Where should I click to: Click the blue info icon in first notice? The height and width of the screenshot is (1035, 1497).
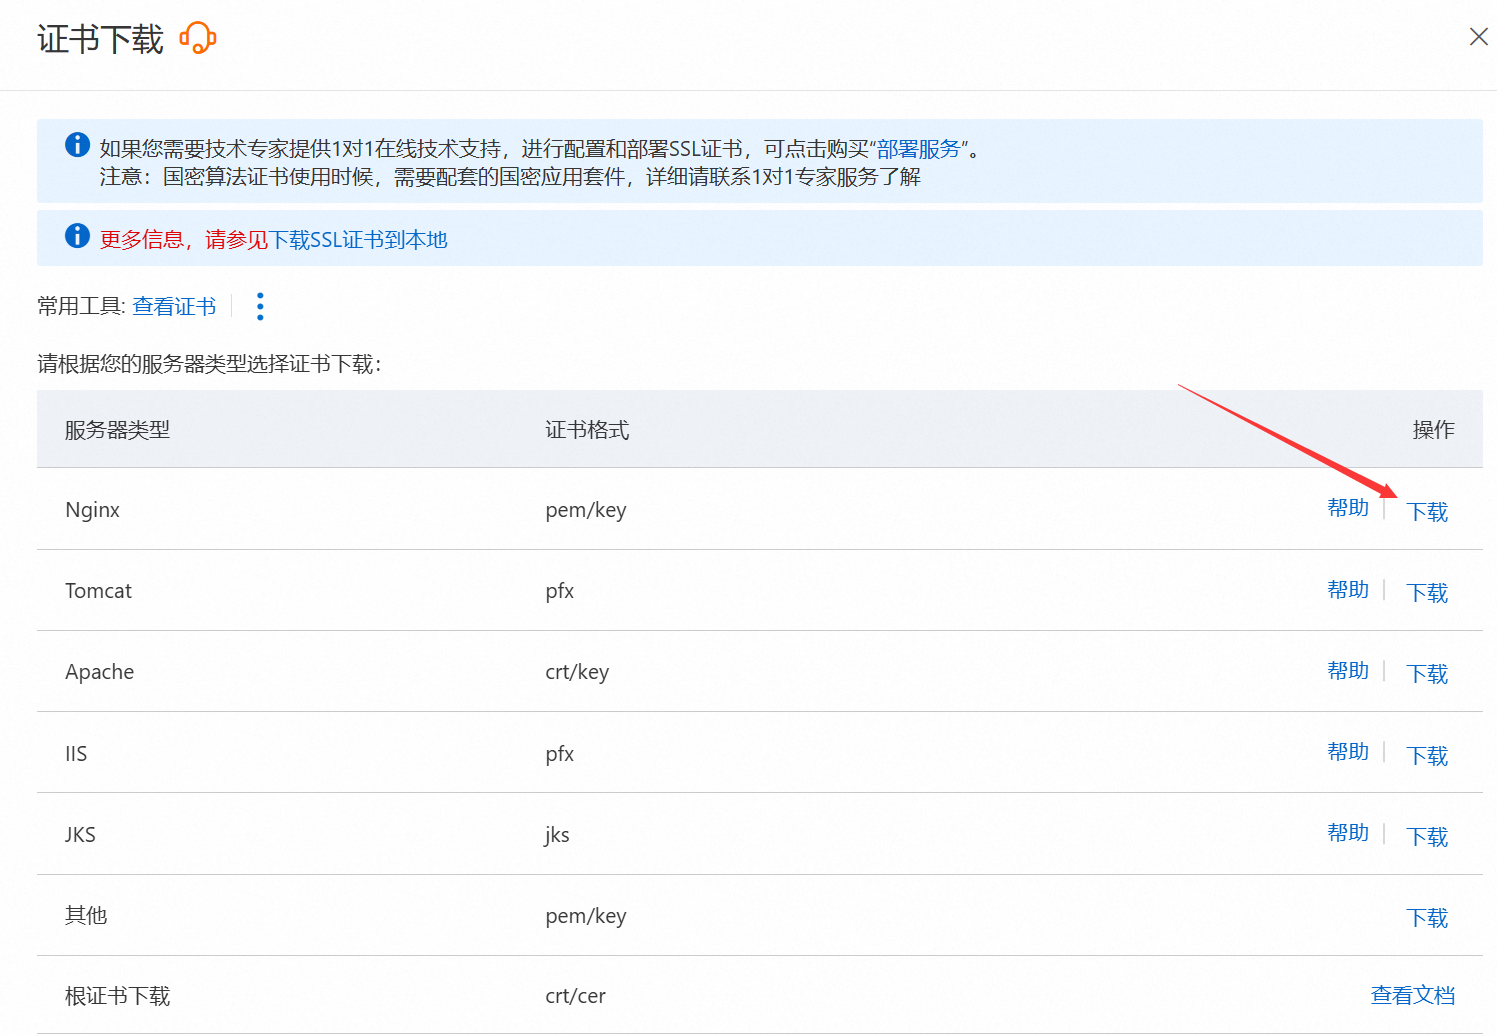tap(77, 145)
